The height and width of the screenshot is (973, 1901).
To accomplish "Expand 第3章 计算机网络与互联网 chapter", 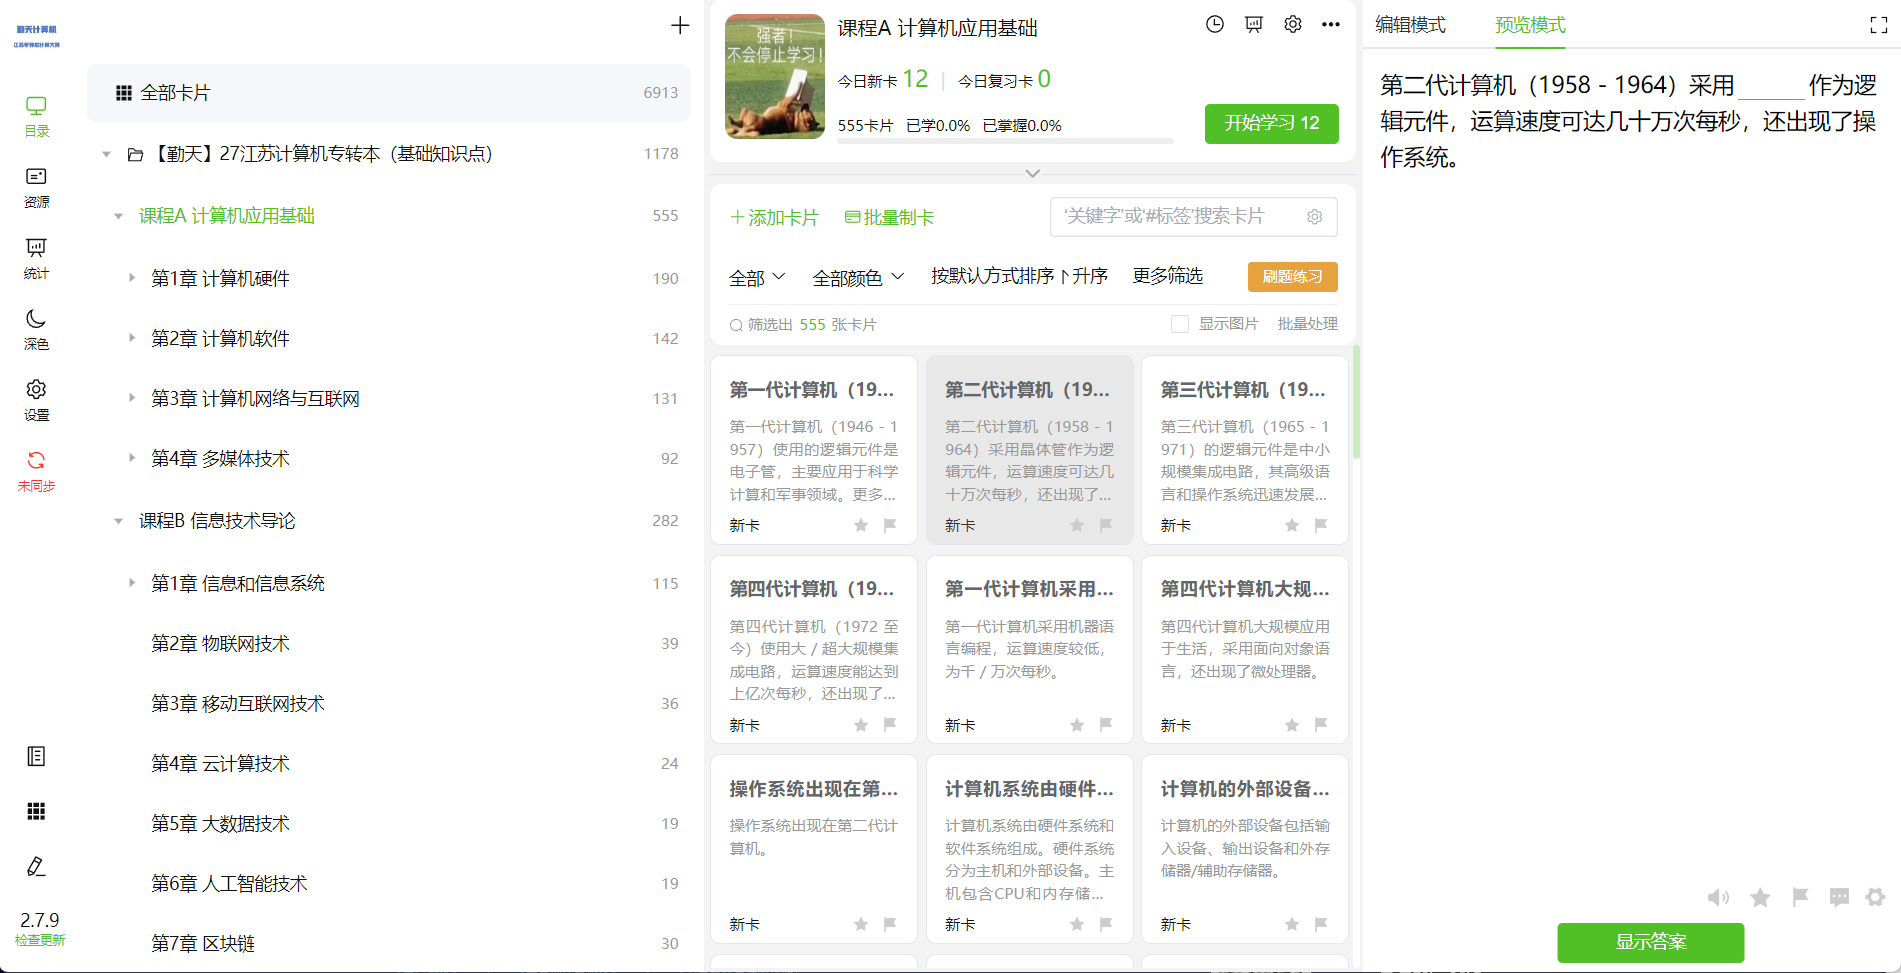I will pos(131,398).
